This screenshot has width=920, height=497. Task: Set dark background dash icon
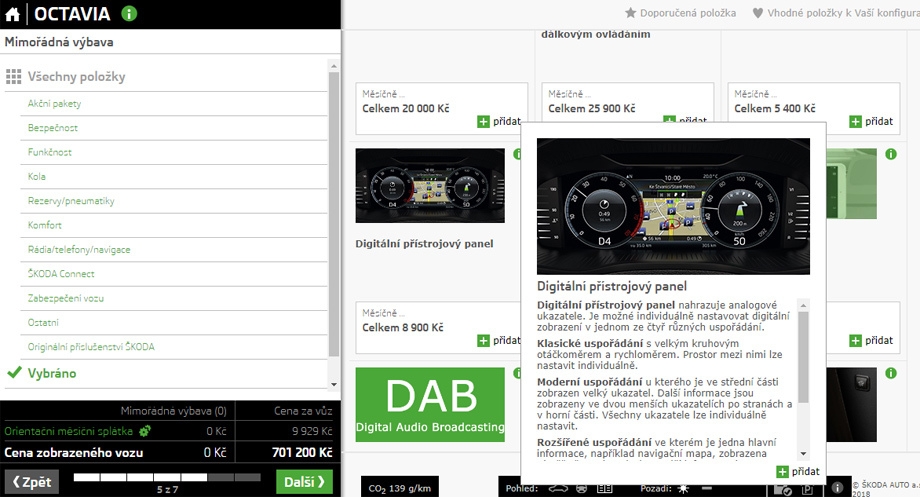pyautogui.click(x=706, y=488)
